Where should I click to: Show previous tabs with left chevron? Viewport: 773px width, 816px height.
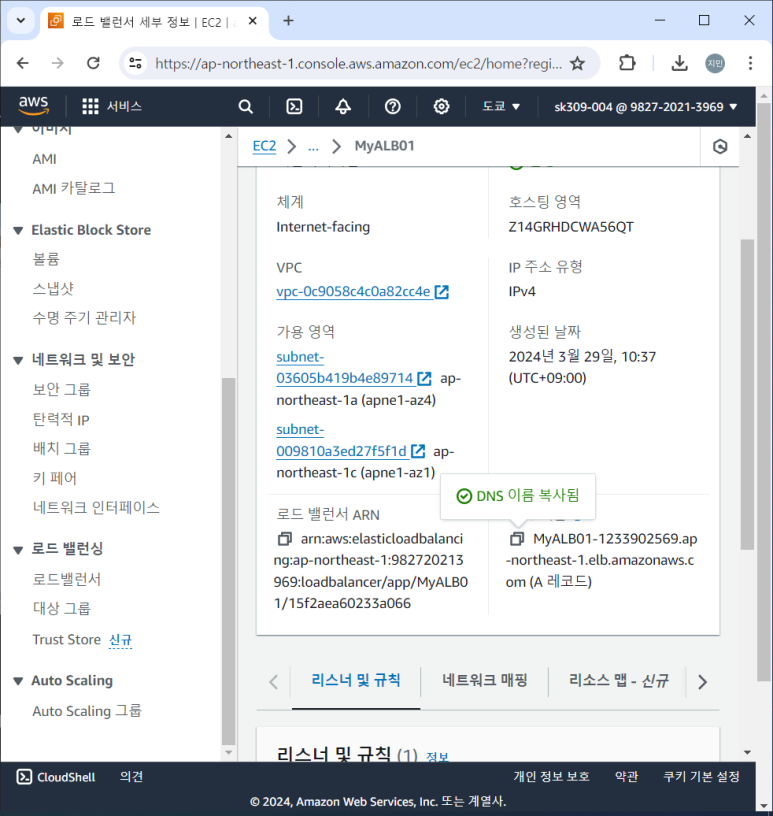274,682
